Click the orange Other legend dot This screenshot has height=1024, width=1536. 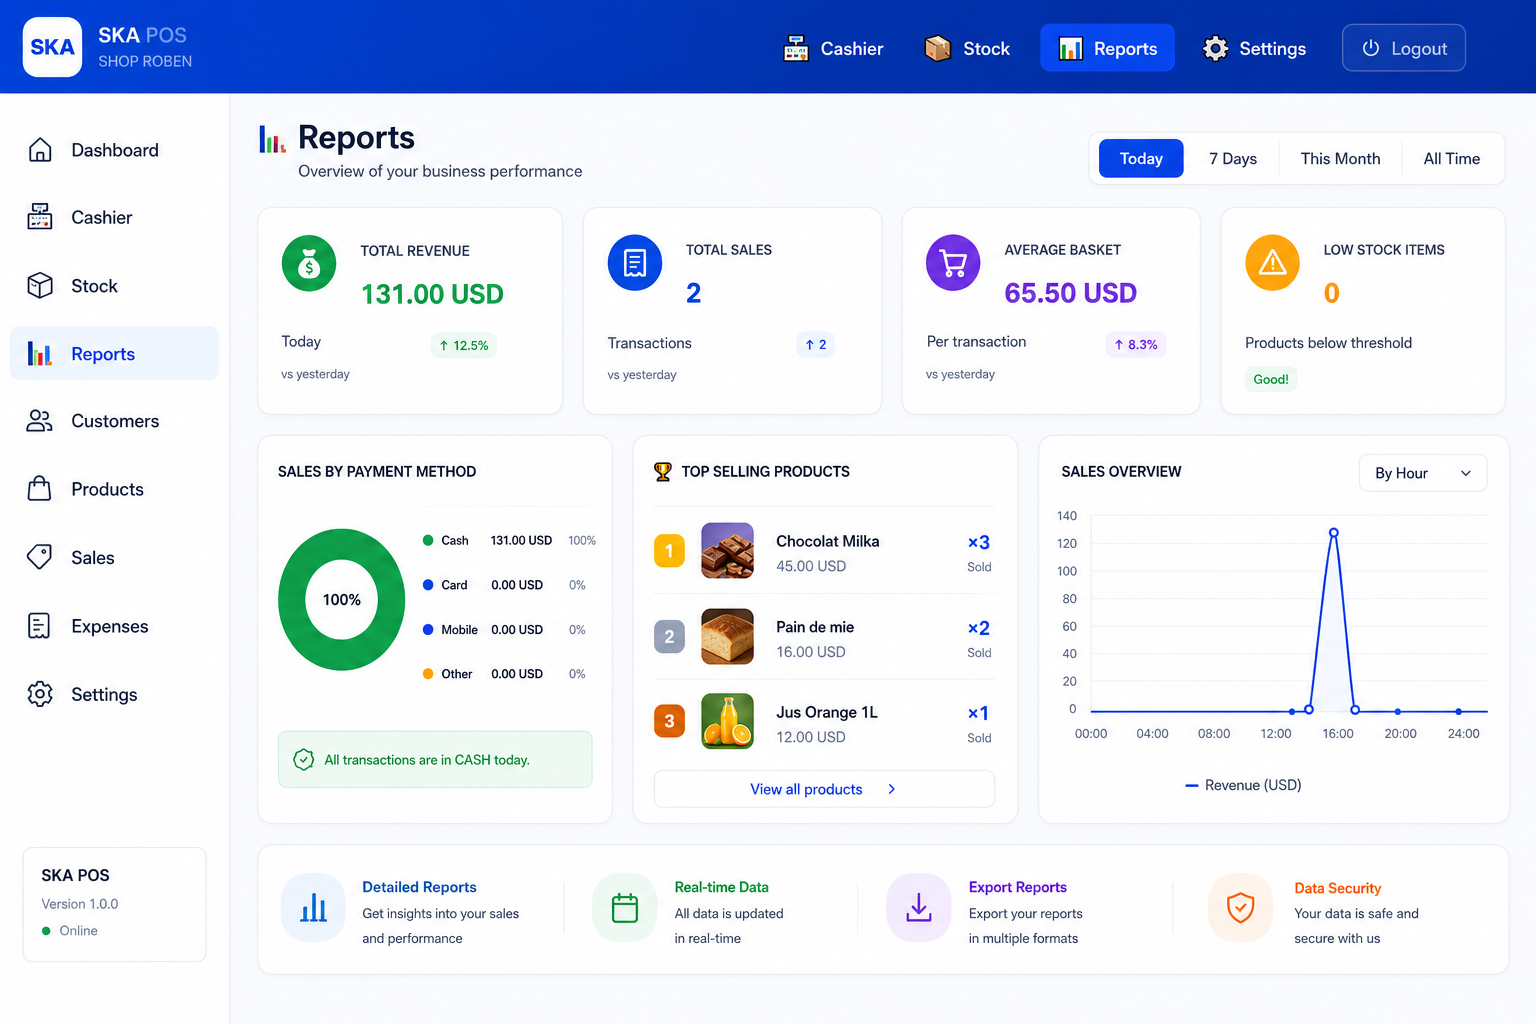(428, 674)
